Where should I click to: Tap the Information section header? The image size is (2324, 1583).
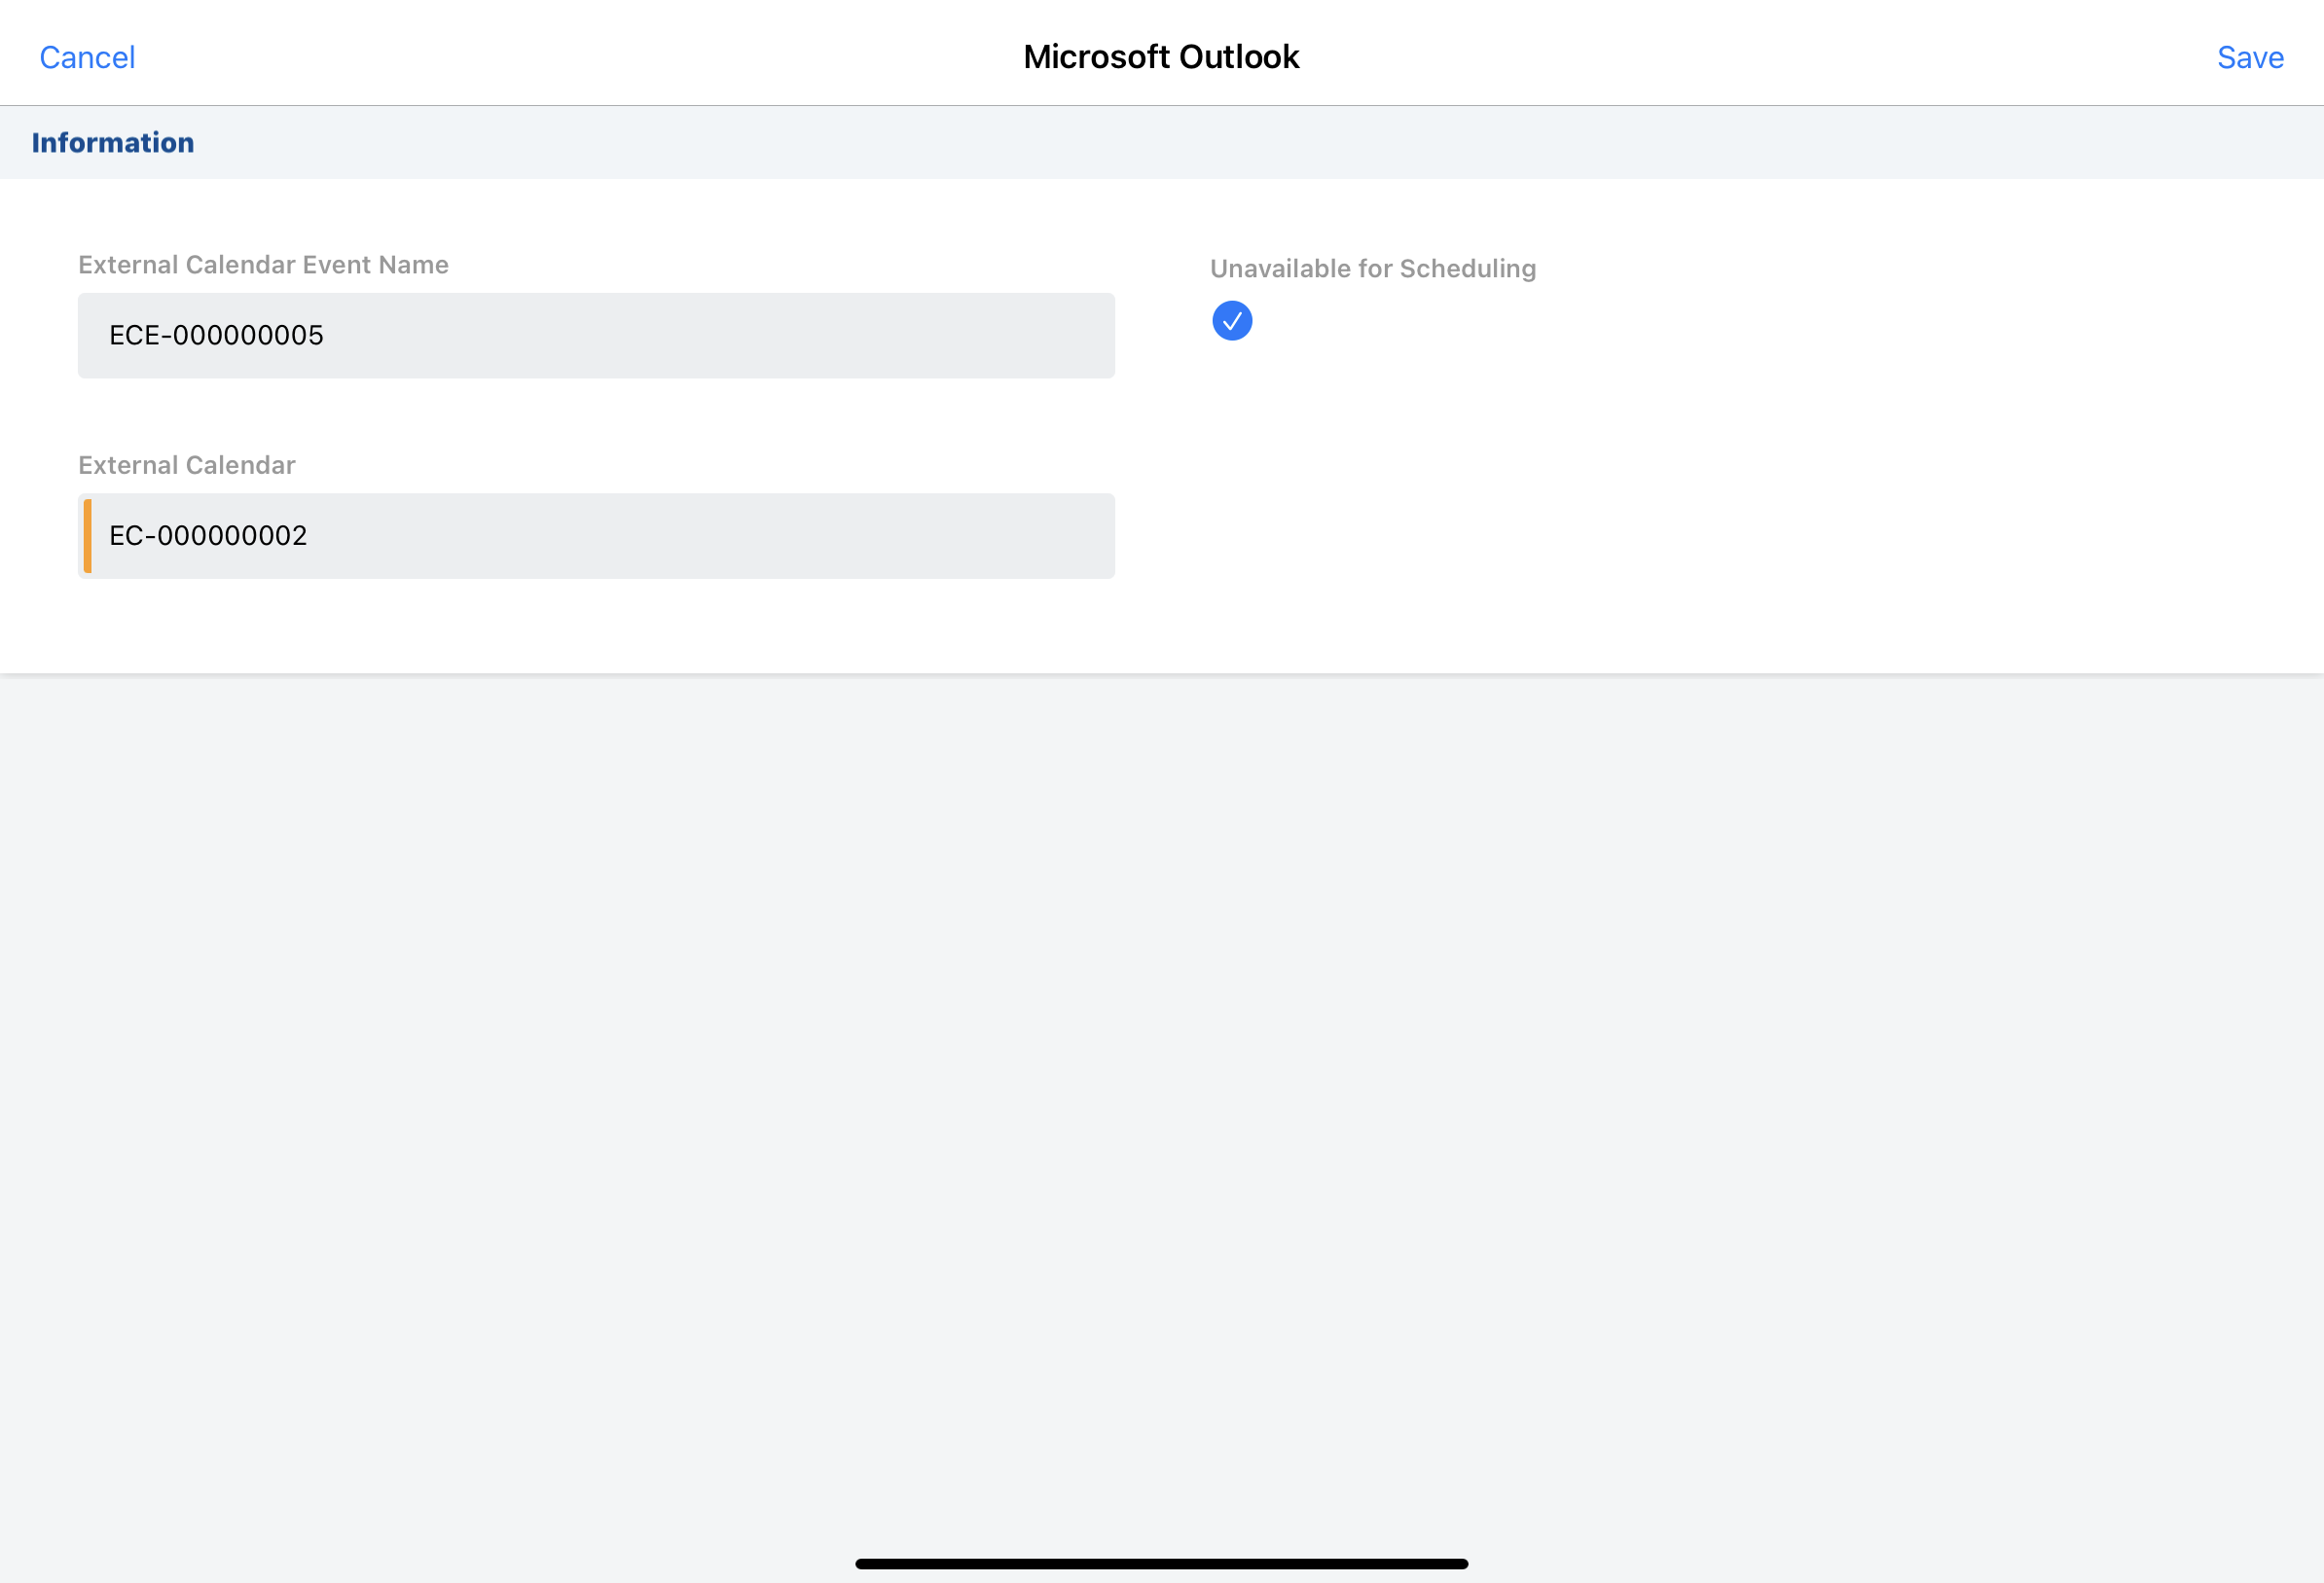coord(113,143)
